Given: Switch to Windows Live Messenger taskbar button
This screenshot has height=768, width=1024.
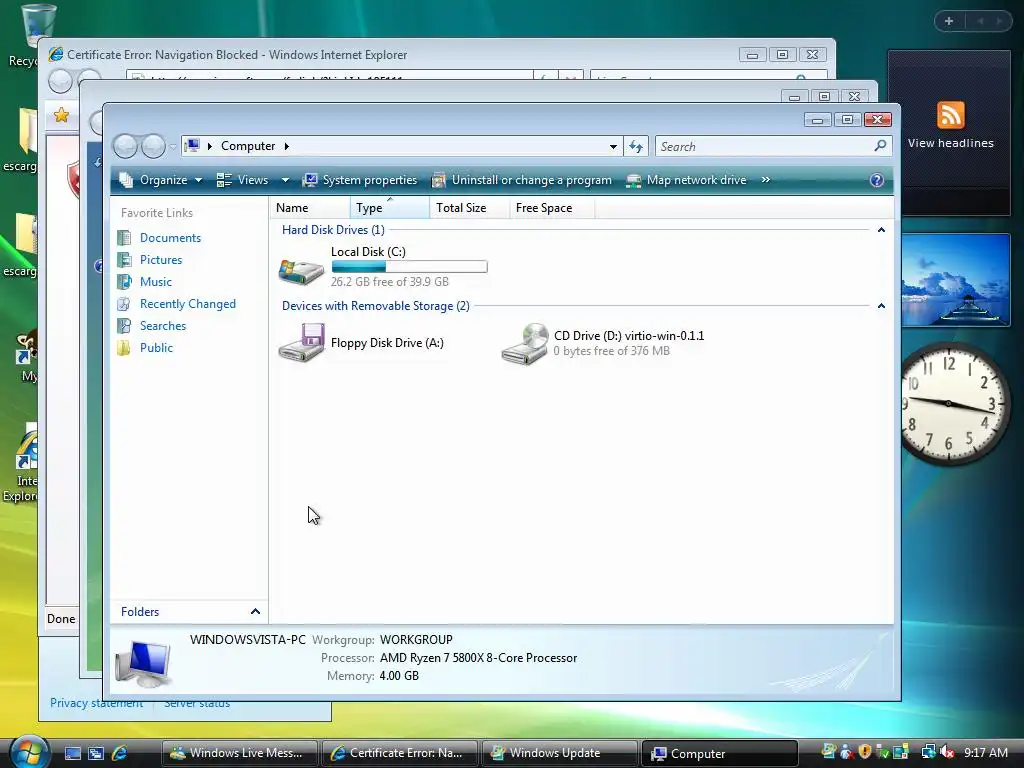Looking at the screenshot, I should click(239, 753).
